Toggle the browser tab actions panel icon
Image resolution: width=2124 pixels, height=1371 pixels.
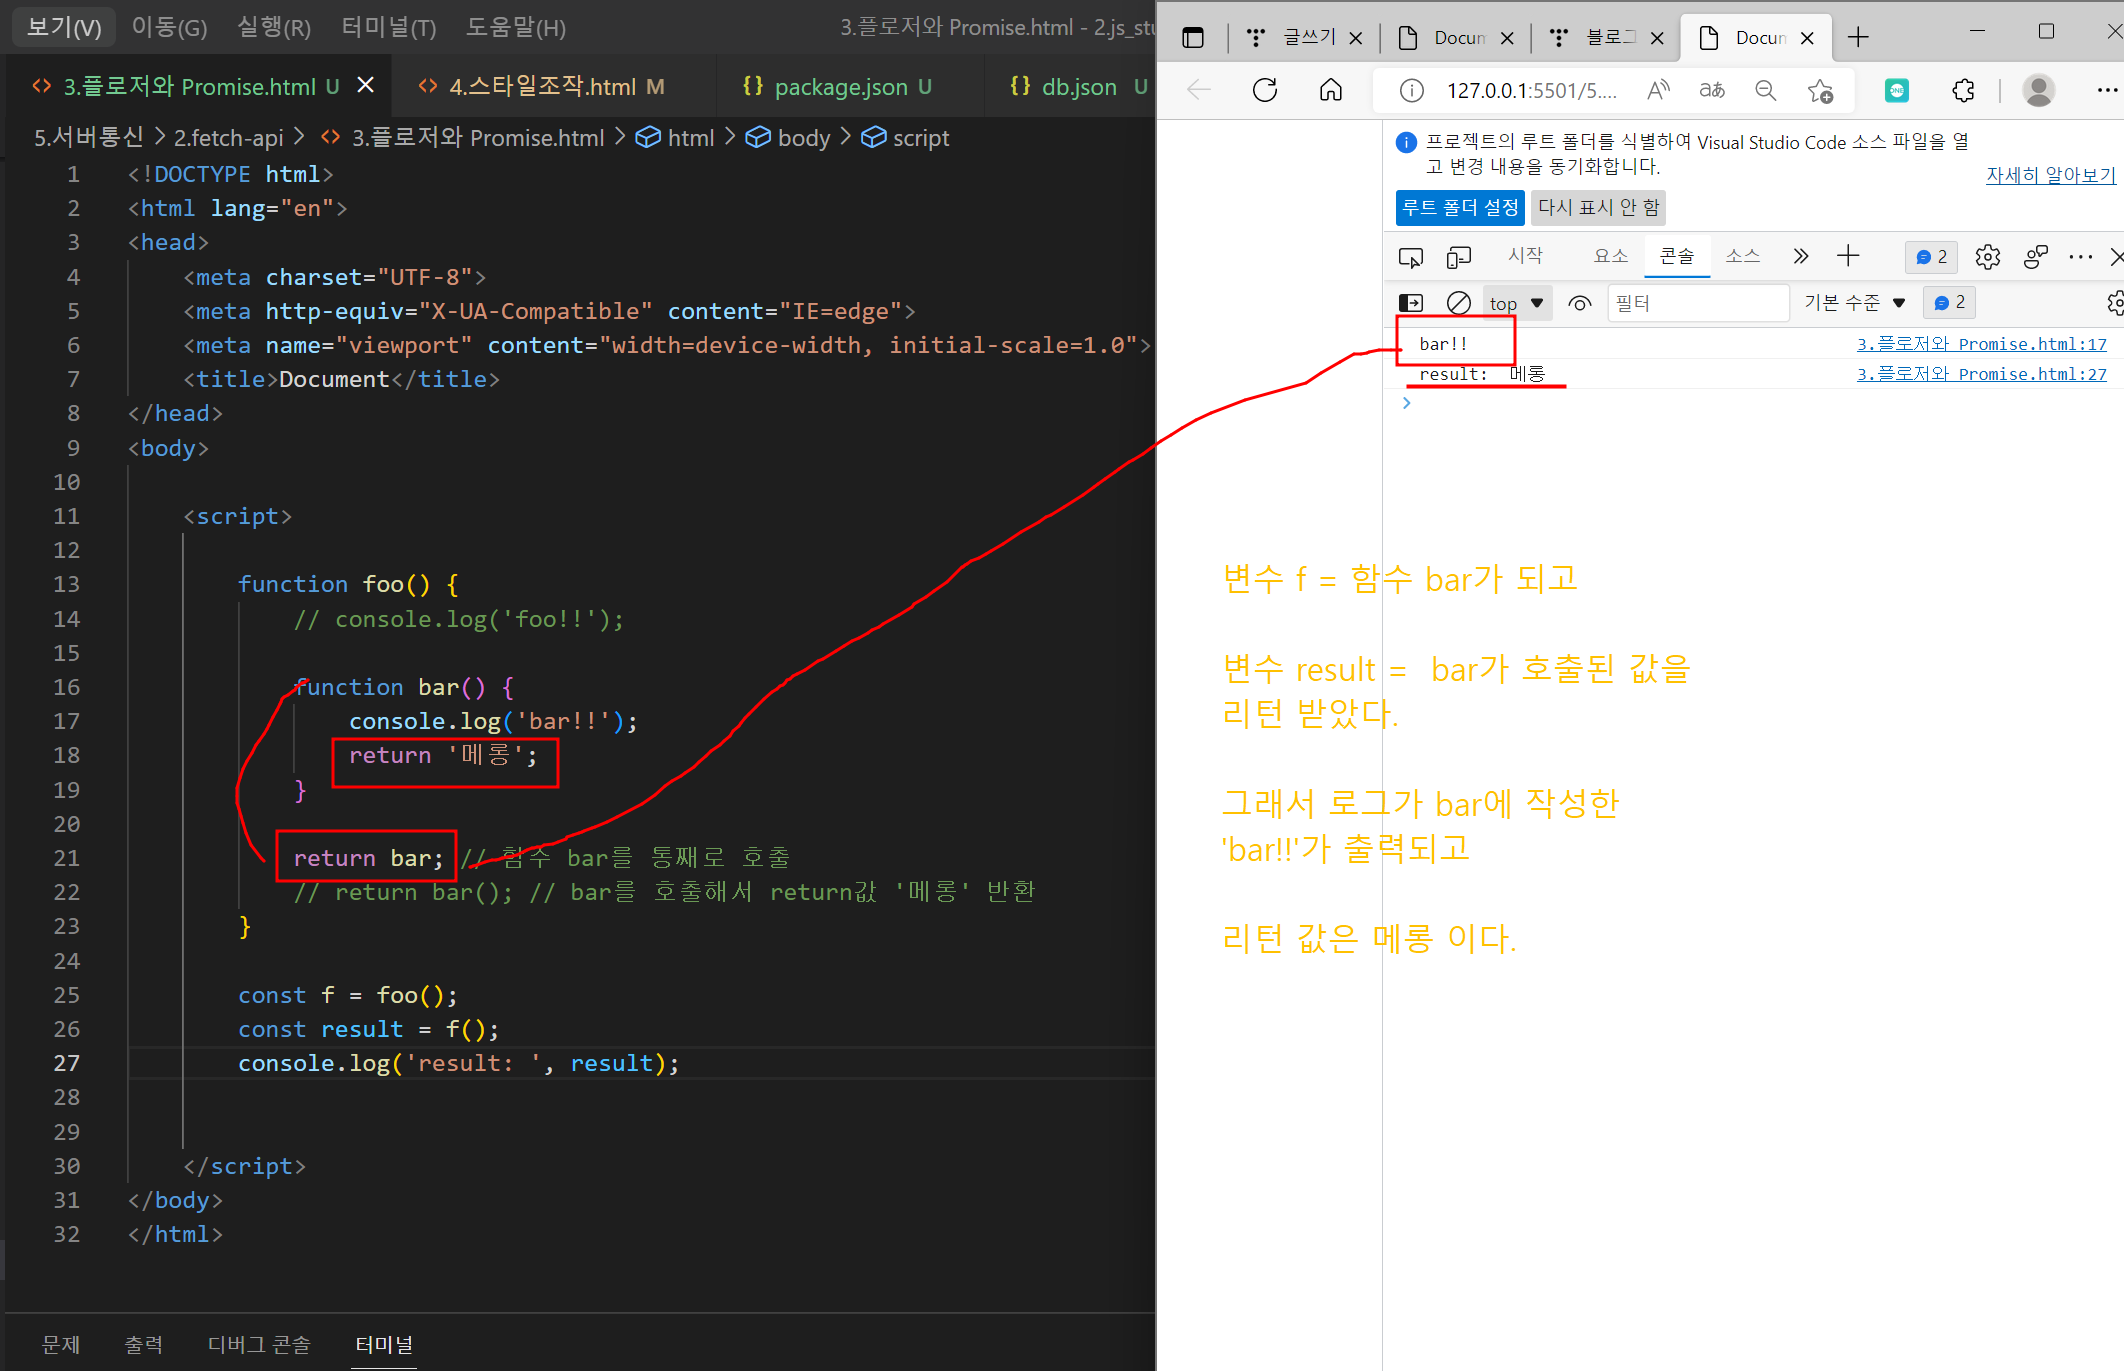point(1192,38)
